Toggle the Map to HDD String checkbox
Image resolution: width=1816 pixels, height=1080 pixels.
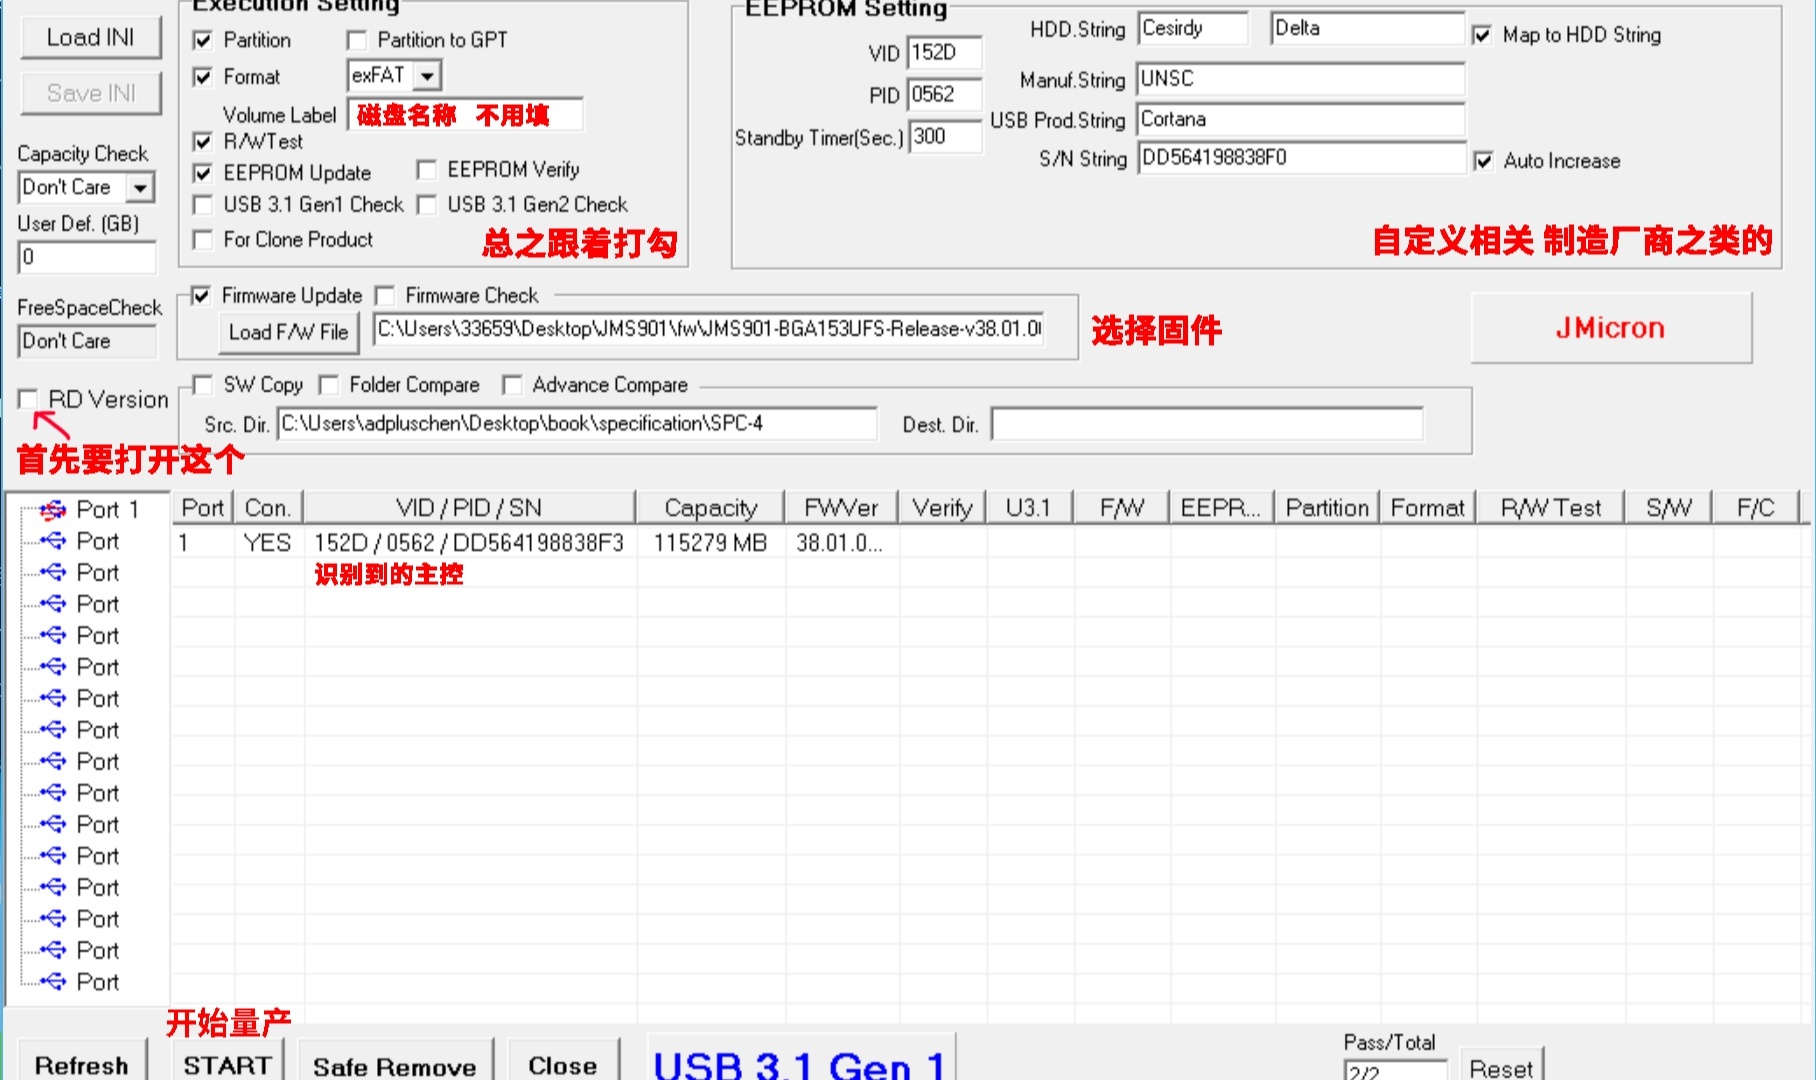(x=1482, y=35)
